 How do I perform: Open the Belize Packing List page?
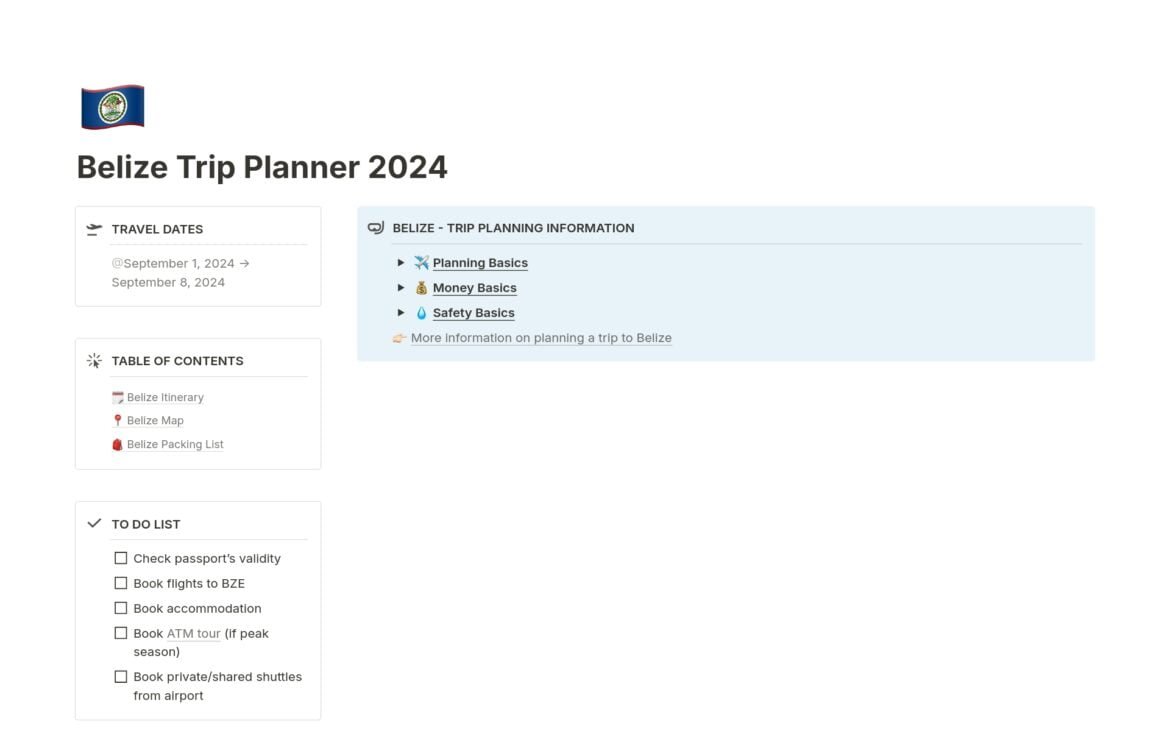click(x=175, y=445)
